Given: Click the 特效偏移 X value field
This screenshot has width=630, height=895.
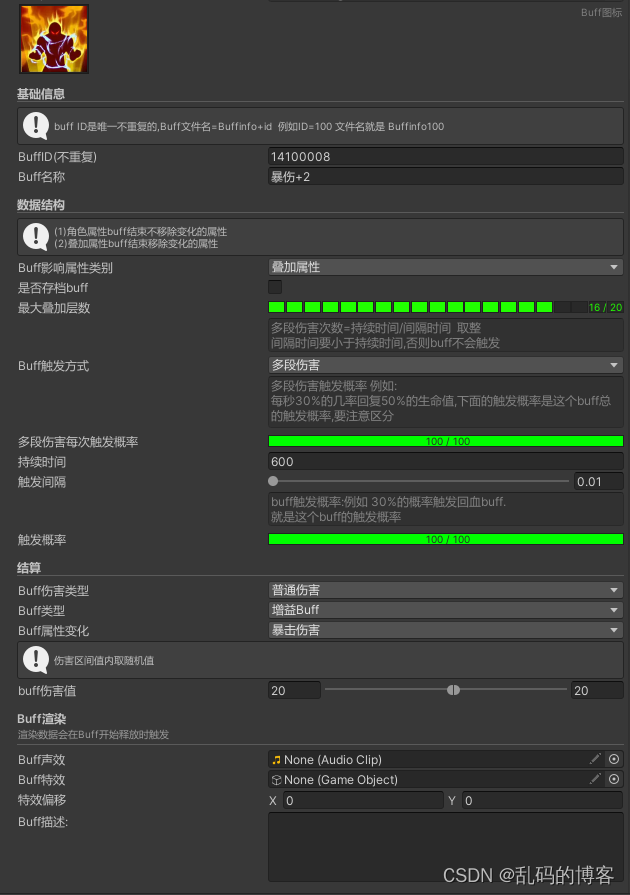Looking at the screenshot, I should (x=363, y=800).
